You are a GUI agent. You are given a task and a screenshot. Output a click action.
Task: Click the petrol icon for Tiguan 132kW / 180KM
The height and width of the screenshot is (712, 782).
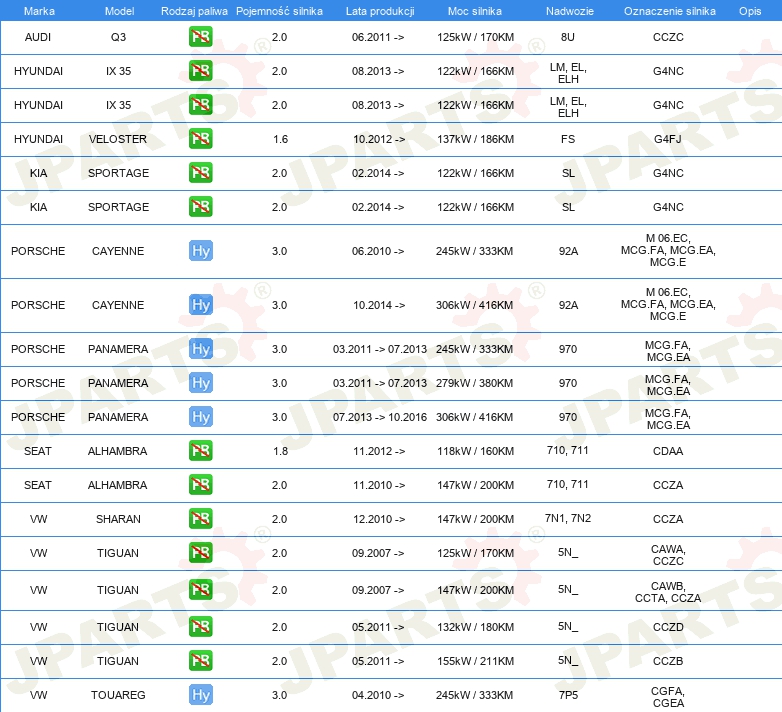pos(200,627)
